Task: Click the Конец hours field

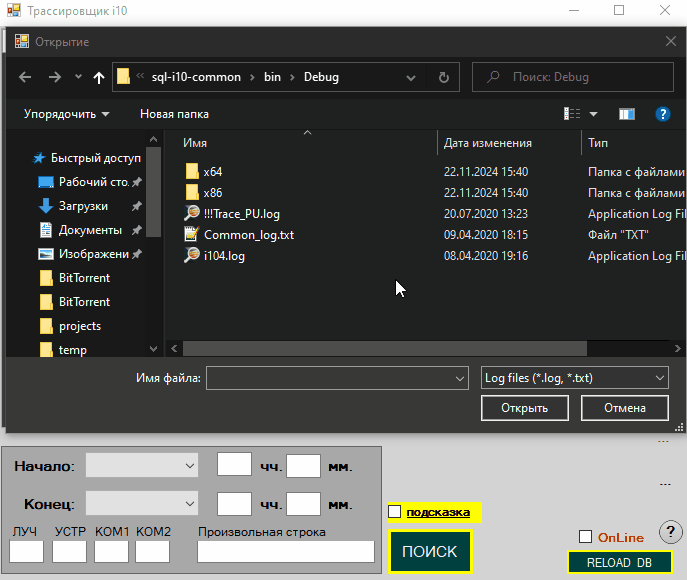Action: (x=234, y=503)
